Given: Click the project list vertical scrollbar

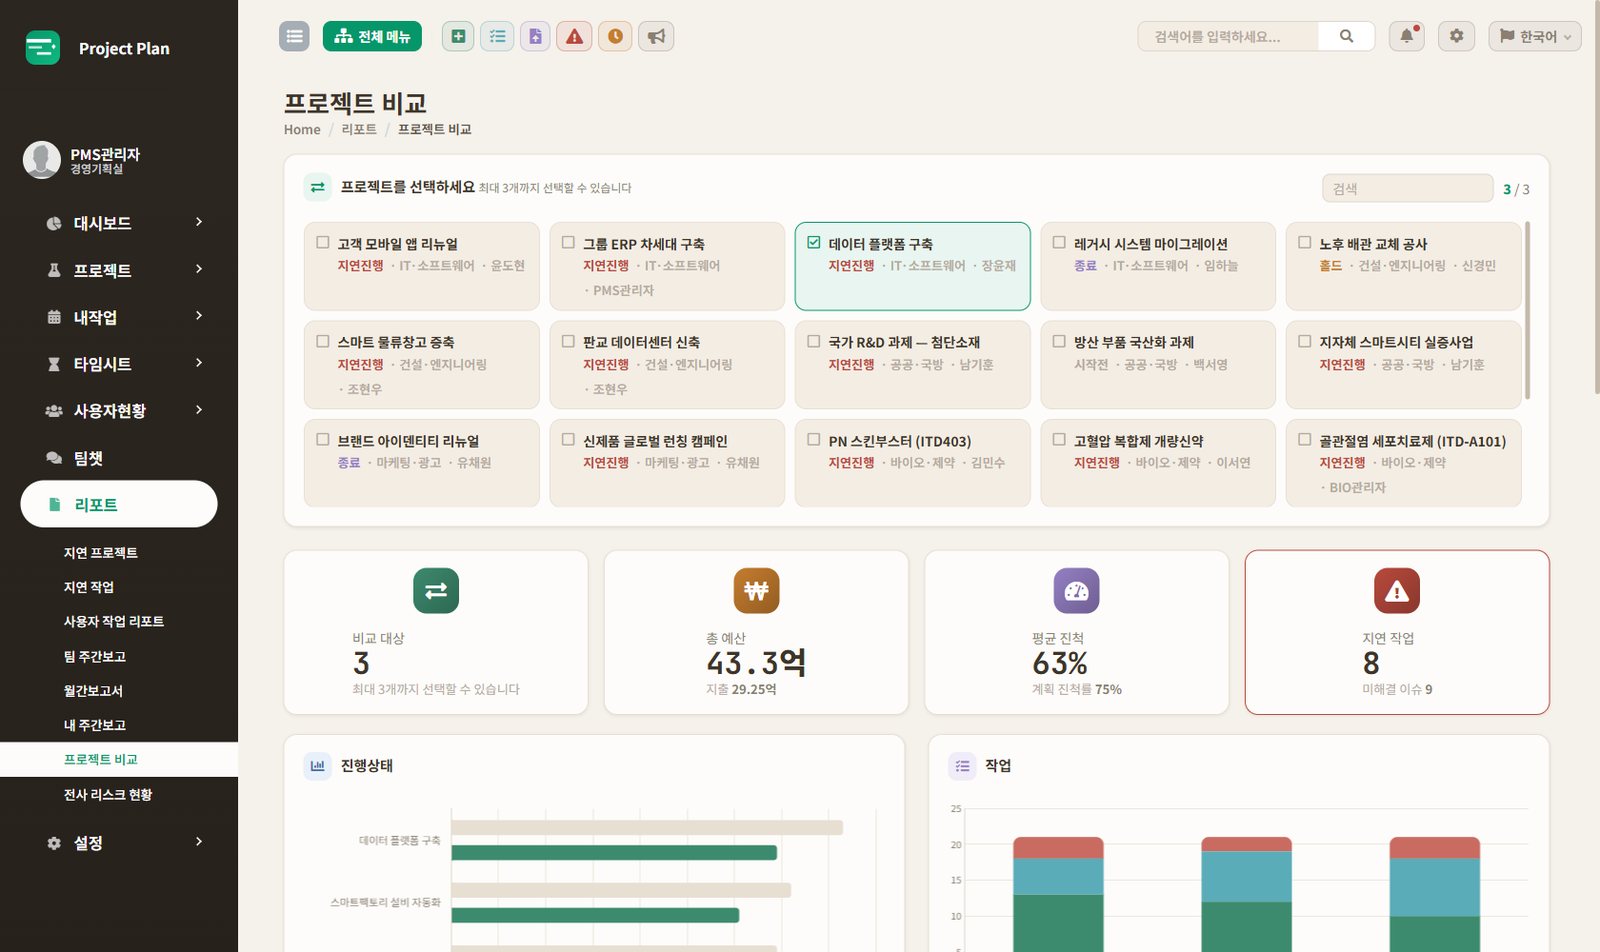Looking at the screenshot, I should 1527,311.
